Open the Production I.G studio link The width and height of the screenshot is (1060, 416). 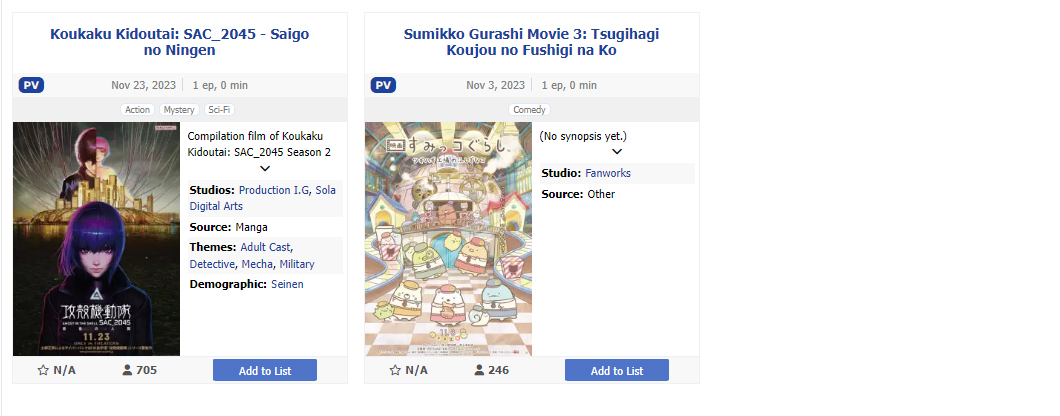(x=274, y=190)
